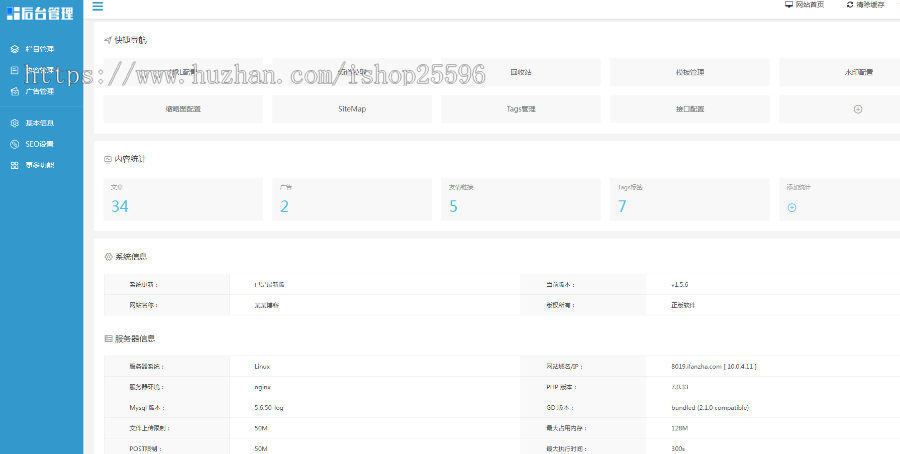Click the chart icon beside 内容统计

[x=108, y=159]
